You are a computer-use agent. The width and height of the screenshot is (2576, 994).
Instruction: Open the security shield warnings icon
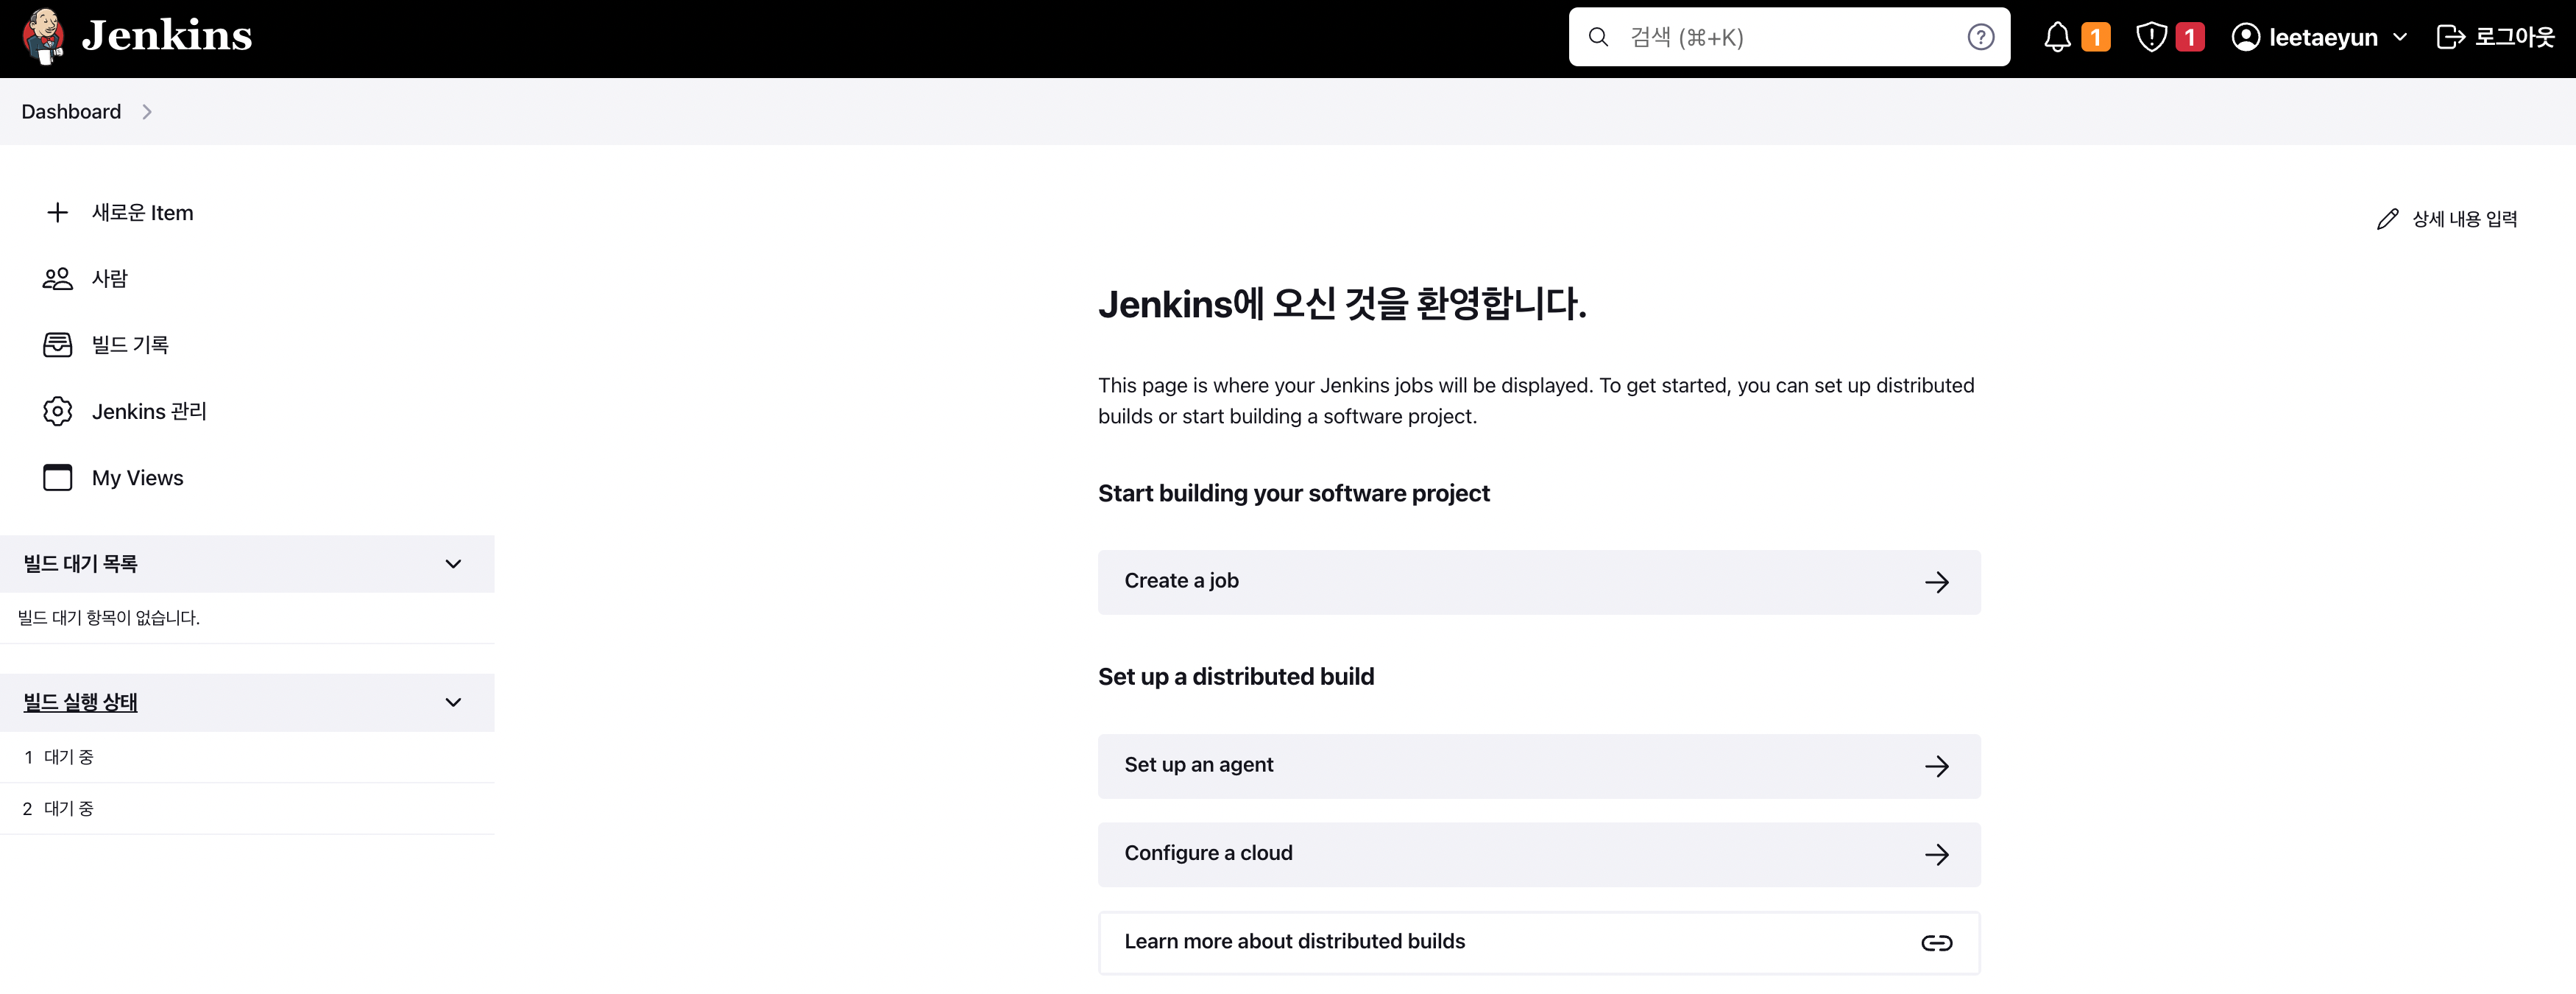point(2150,37)
